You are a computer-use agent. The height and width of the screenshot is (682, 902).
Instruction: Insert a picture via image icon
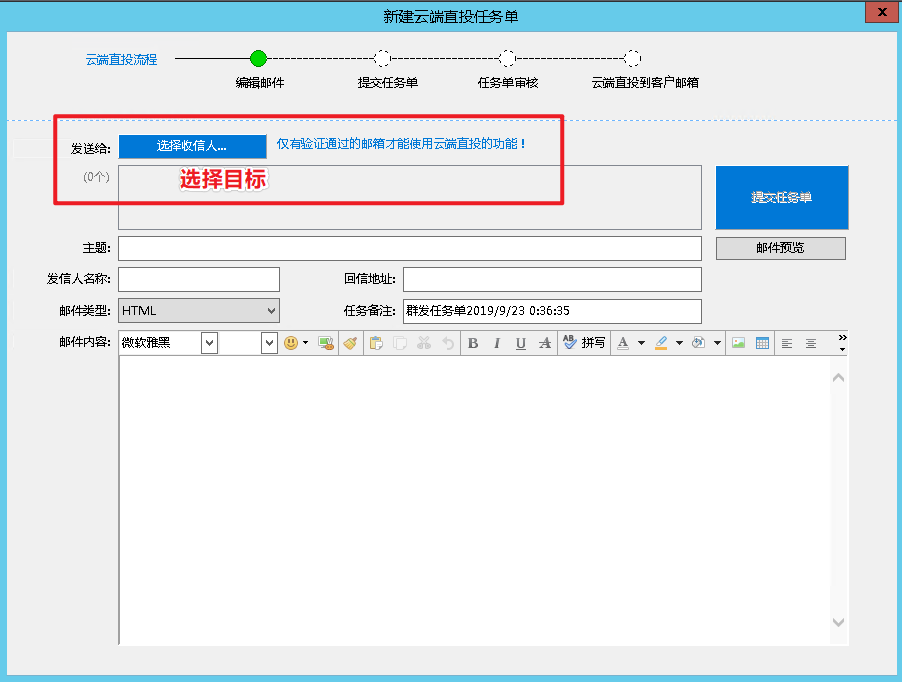coord(739,343)
